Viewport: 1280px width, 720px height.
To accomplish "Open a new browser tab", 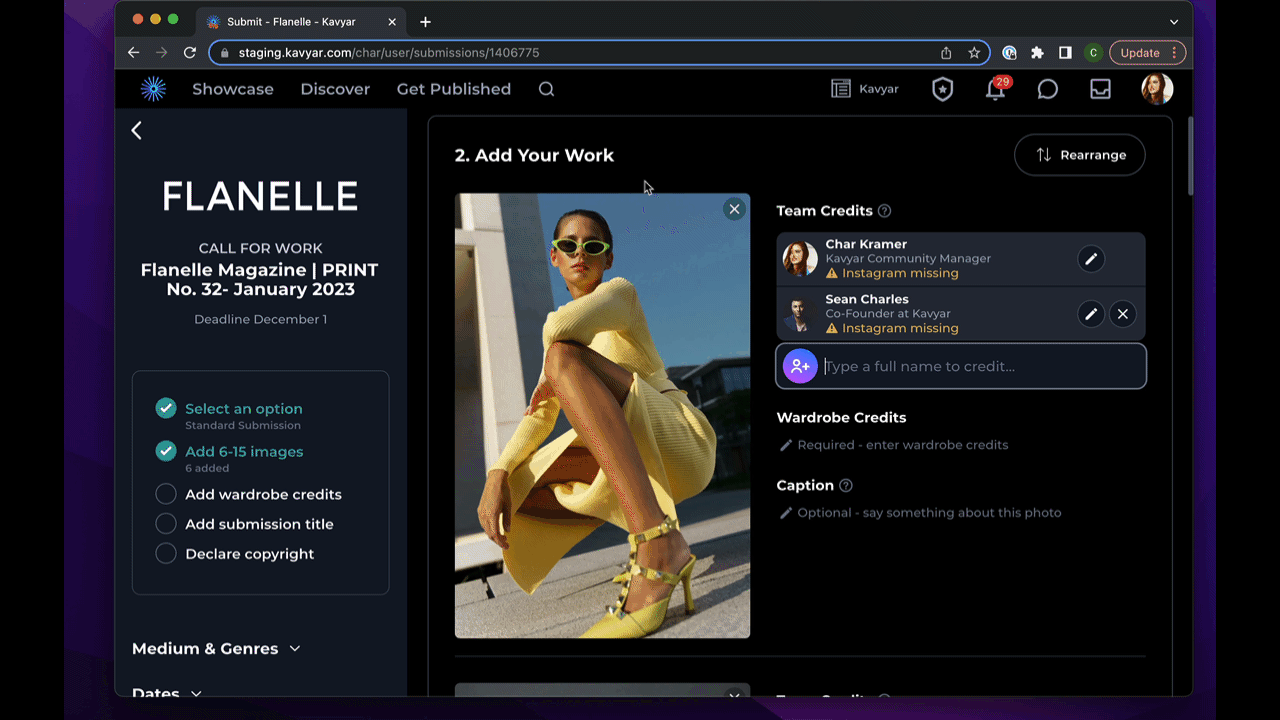I will tap(425, 22).
